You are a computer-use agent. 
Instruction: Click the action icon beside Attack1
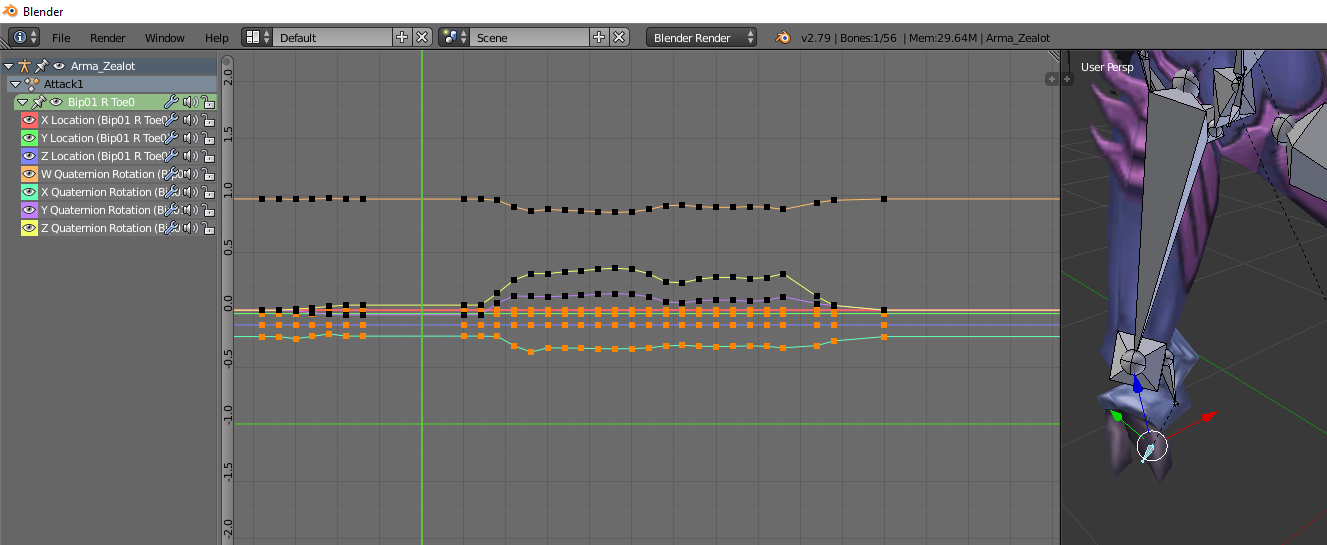(x=32, y=84)
